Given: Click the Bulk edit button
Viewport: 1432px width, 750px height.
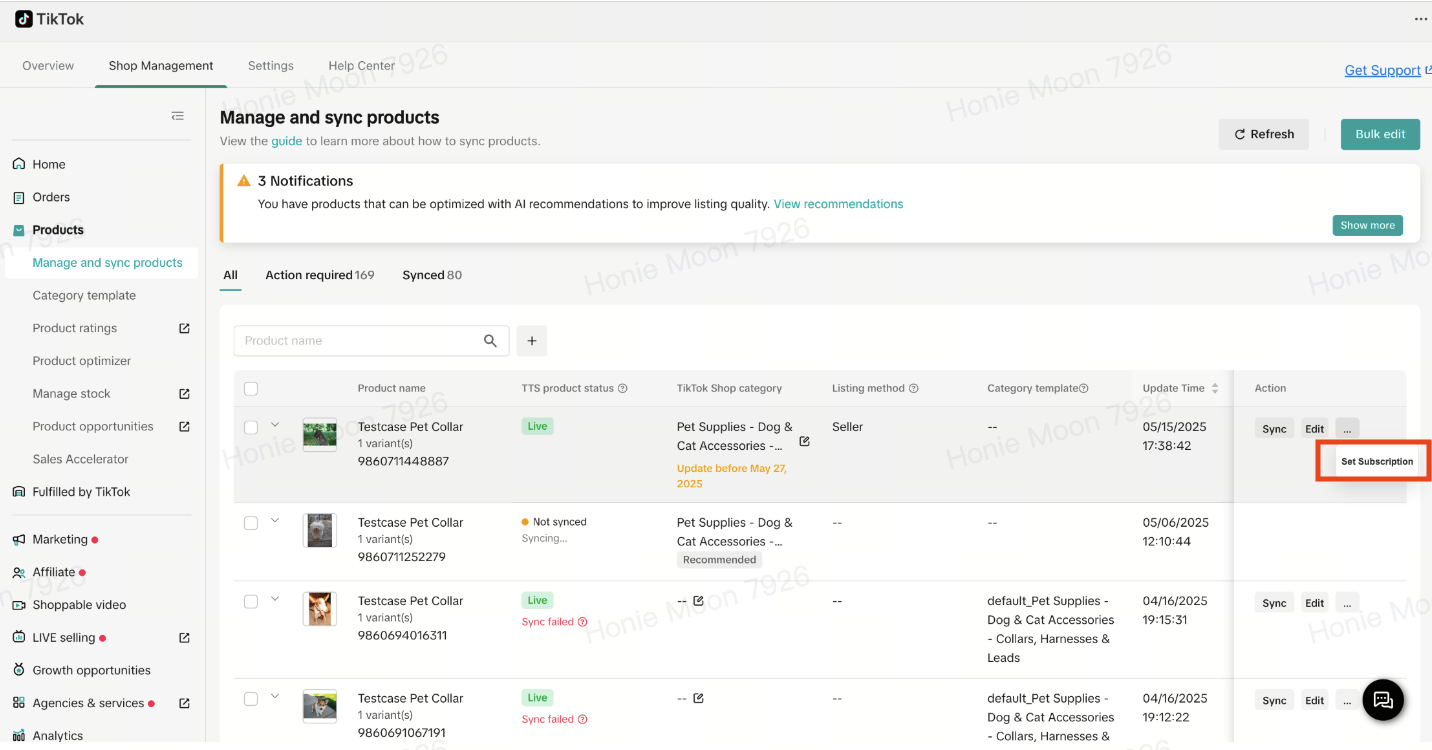Looking at the screenshot, I should (x=1380, y=134).
